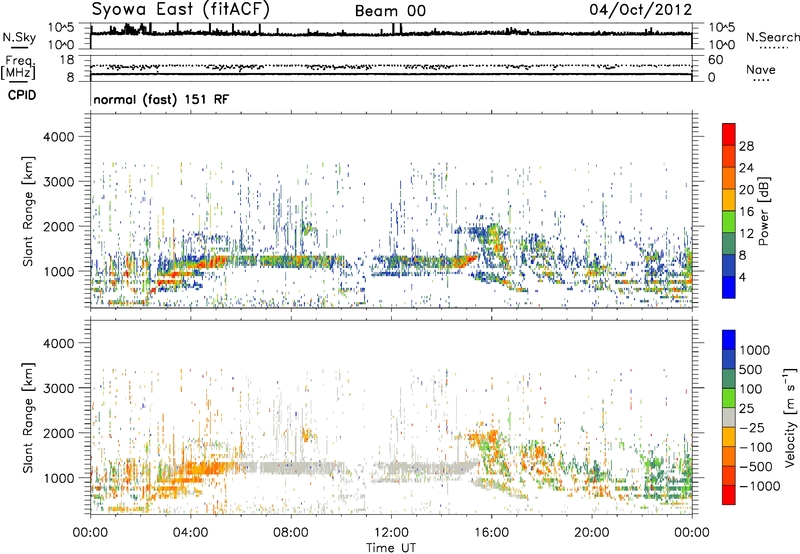Click the "18" frequency axis tick label
The height and width of the screenshot is (554, 800).
[x=66, y=59]
